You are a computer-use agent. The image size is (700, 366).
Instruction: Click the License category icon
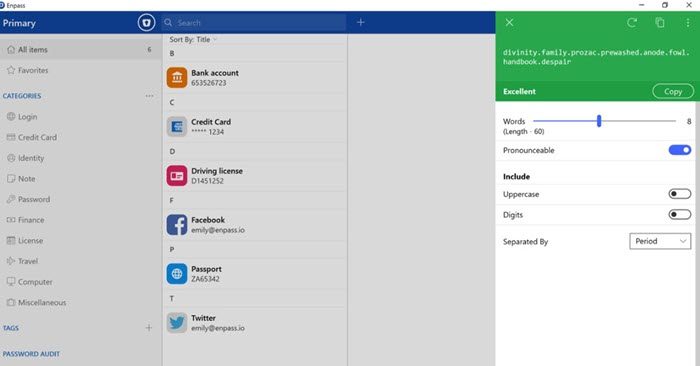point(11,240)
